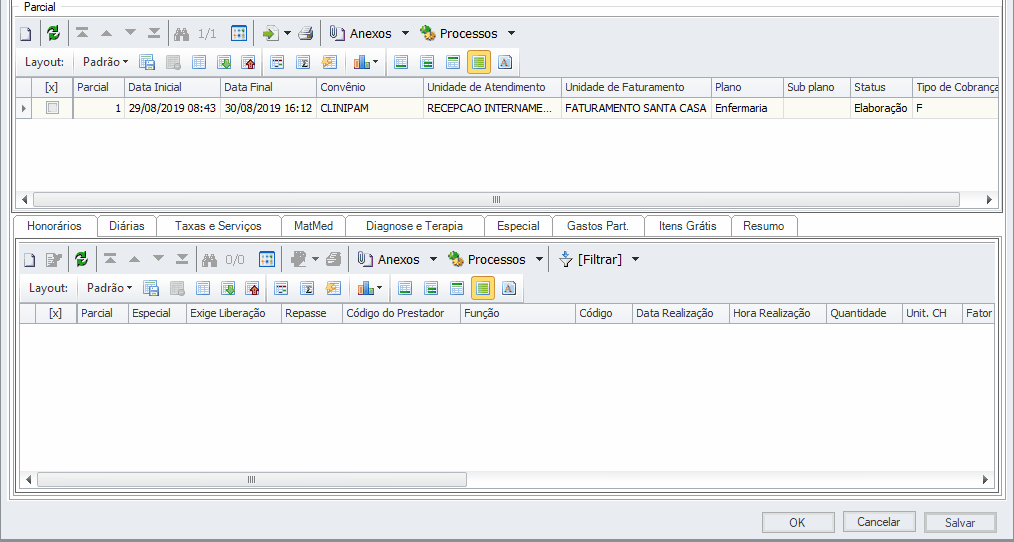Click the [Filtrar] button
Viewport: 1014px width, 542px height.
click(590, 259)
